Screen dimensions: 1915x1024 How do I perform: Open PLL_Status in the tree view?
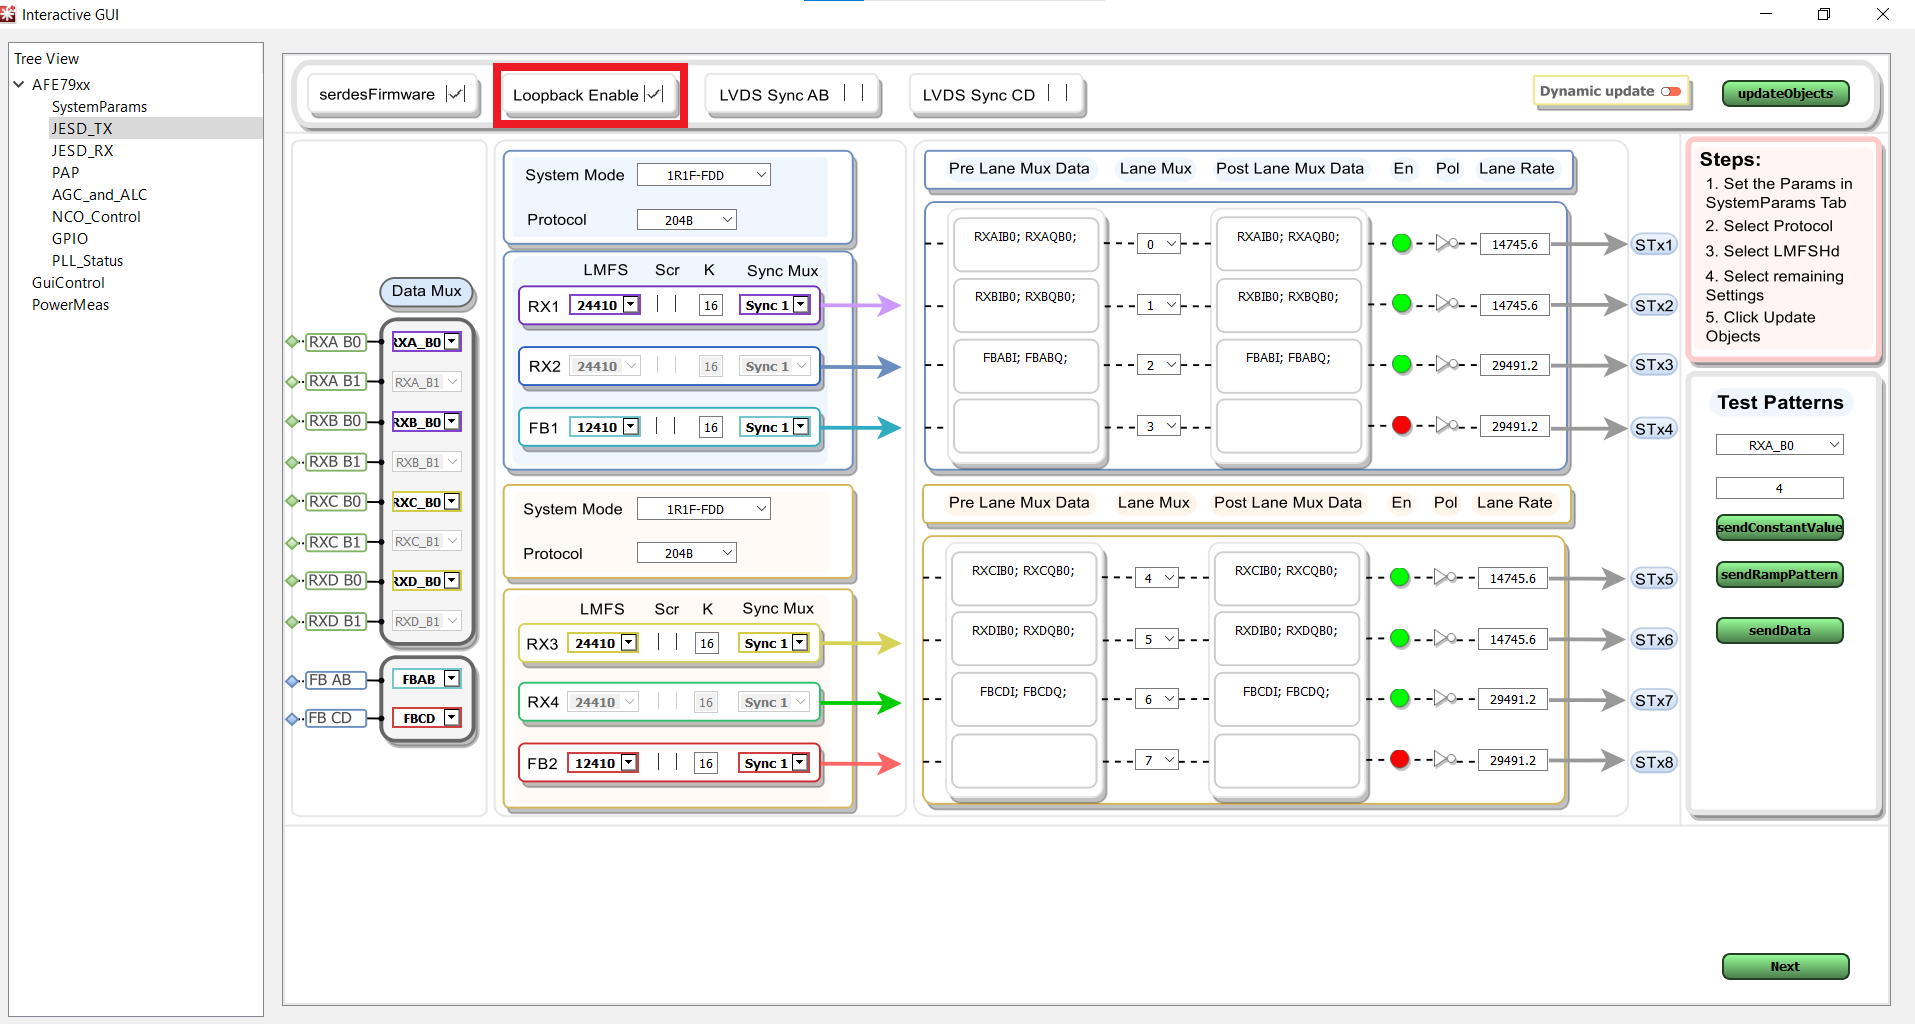pos(87,260)
